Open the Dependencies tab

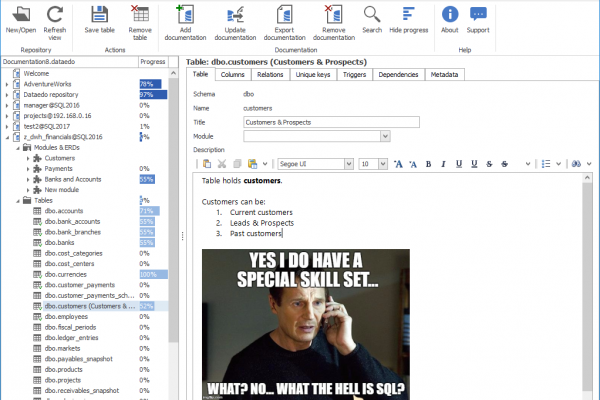pos(398,74)
